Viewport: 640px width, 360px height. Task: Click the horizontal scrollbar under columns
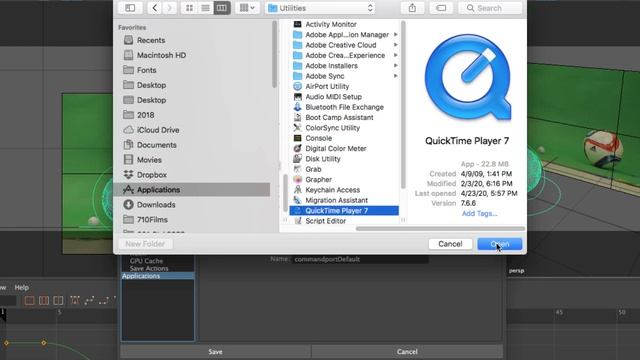pos(440,229)
